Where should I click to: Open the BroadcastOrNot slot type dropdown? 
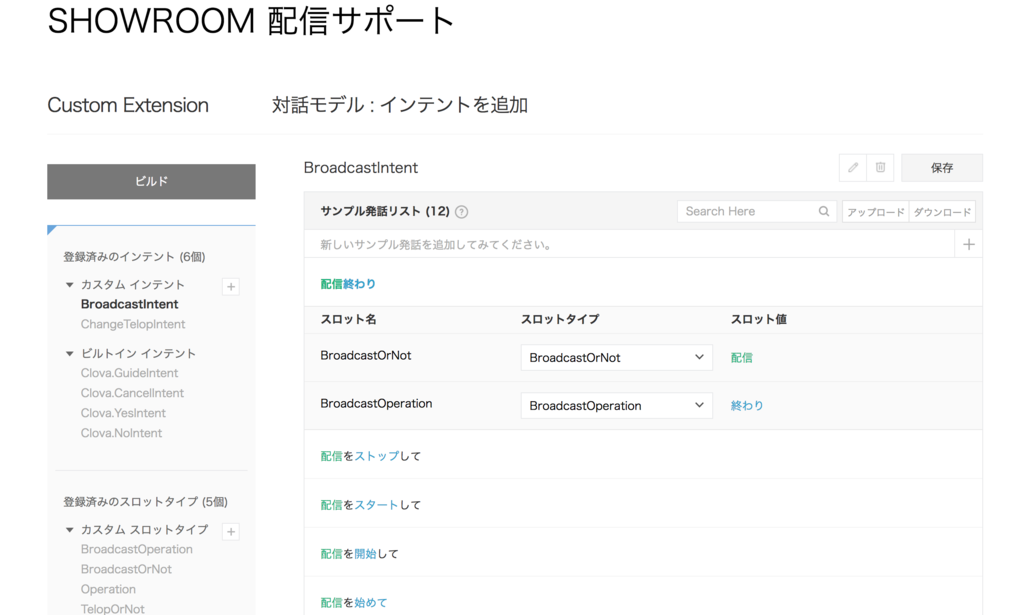pos(616,356)
